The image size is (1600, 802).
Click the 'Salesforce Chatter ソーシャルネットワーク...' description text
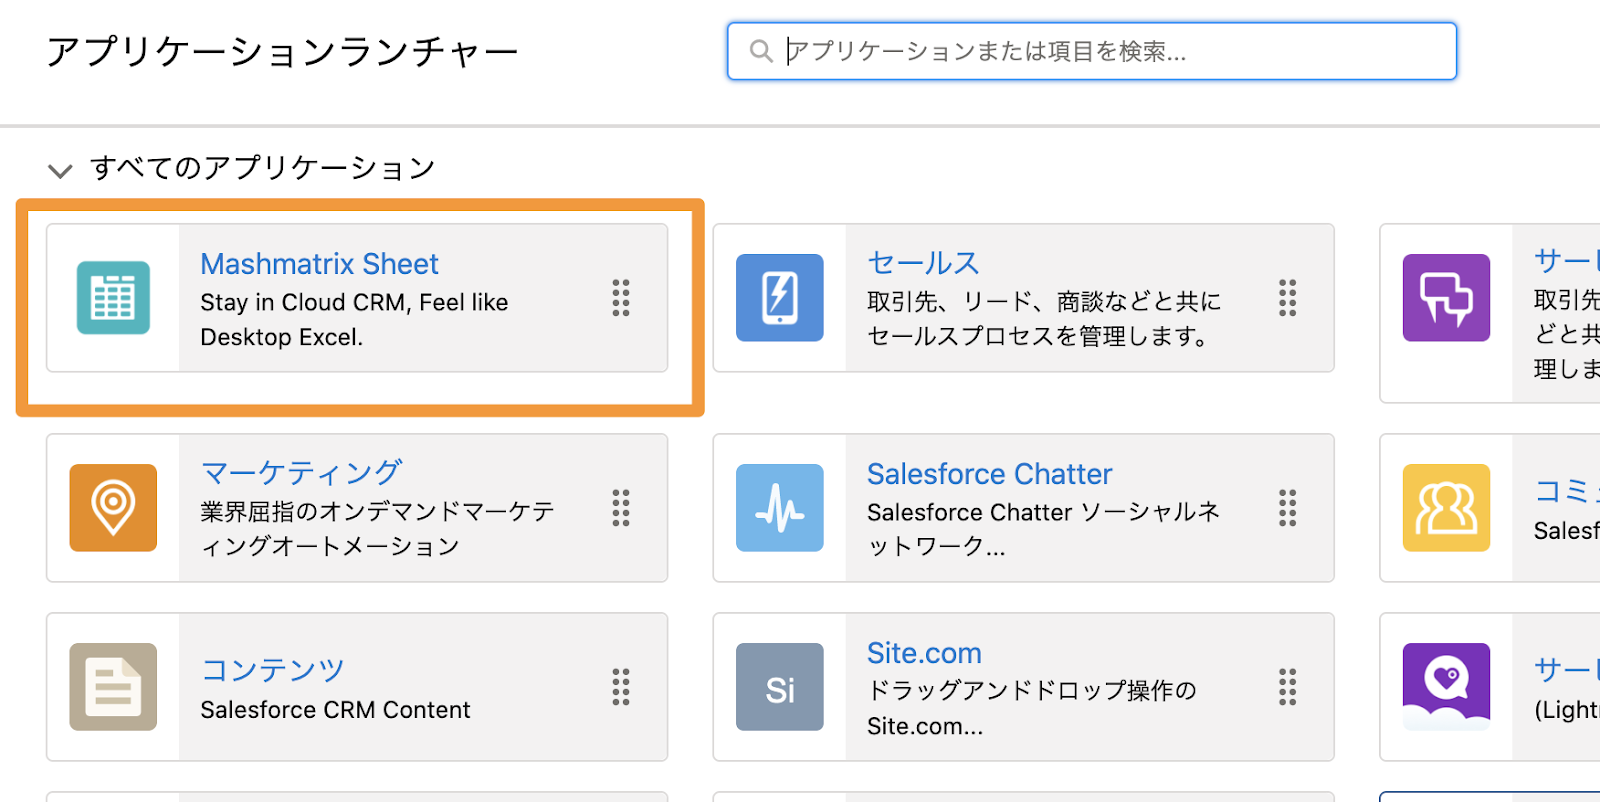point(1043,529)
